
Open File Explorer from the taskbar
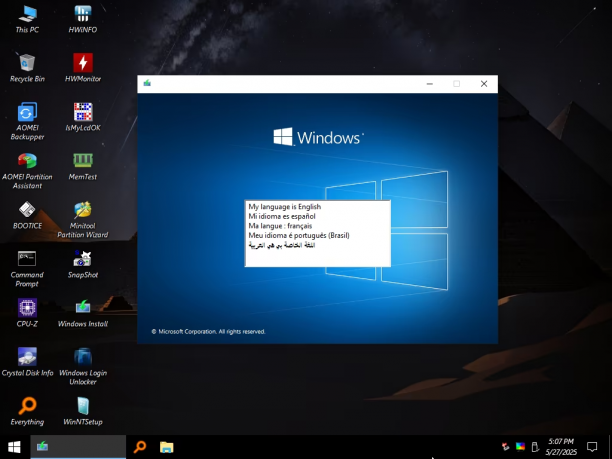167,447
